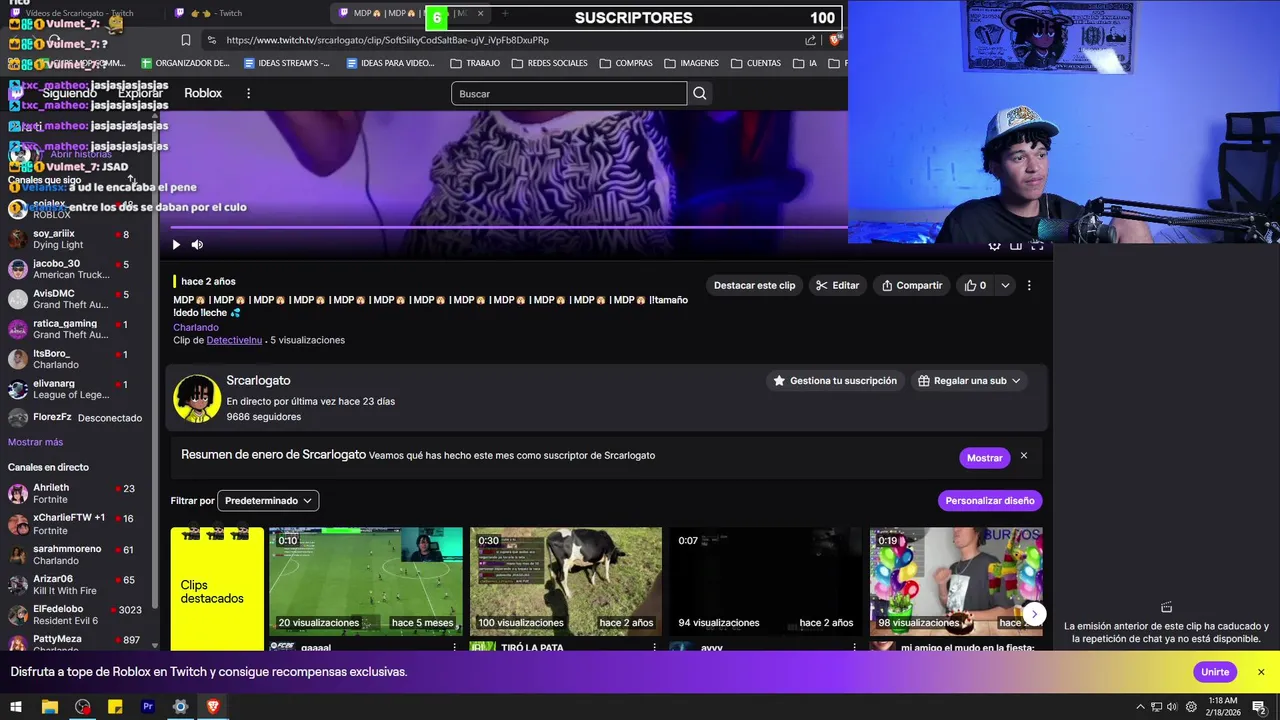
Task: Open the three-dot menu beside Roblox
Action: (x=248, y=93)
